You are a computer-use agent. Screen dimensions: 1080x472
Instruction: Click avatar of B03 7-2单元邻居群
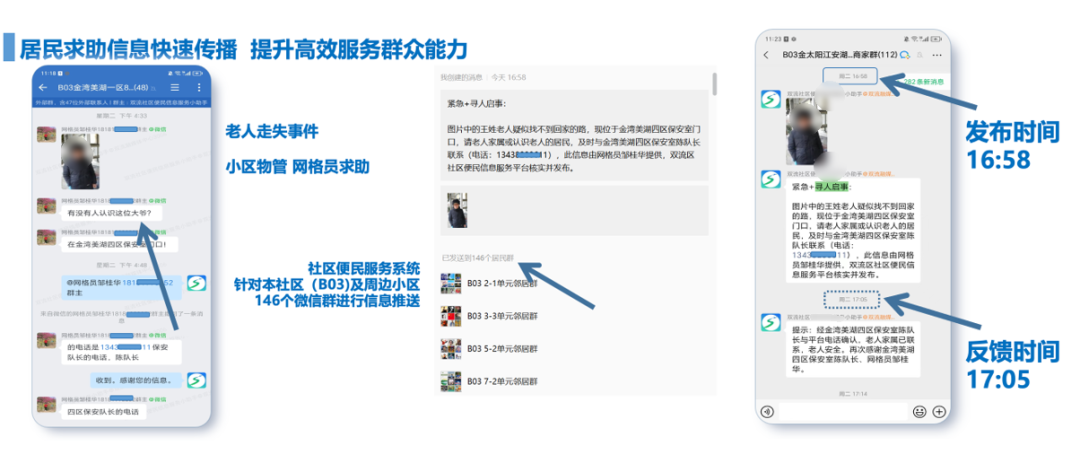pyautogui.click(x=450, y=381)
